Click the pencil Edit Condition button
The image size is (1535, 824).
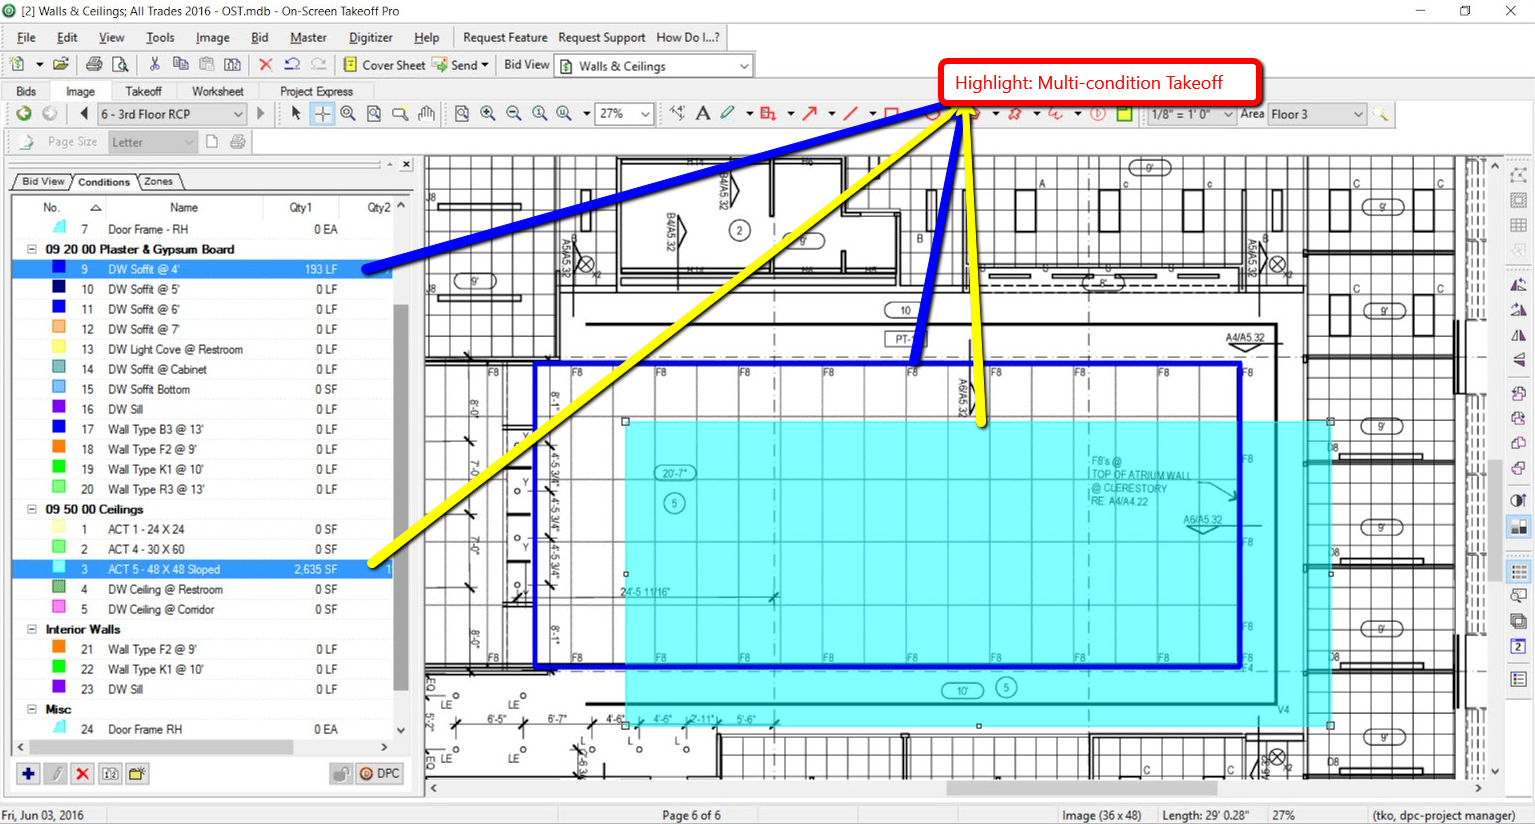point(56,773)
